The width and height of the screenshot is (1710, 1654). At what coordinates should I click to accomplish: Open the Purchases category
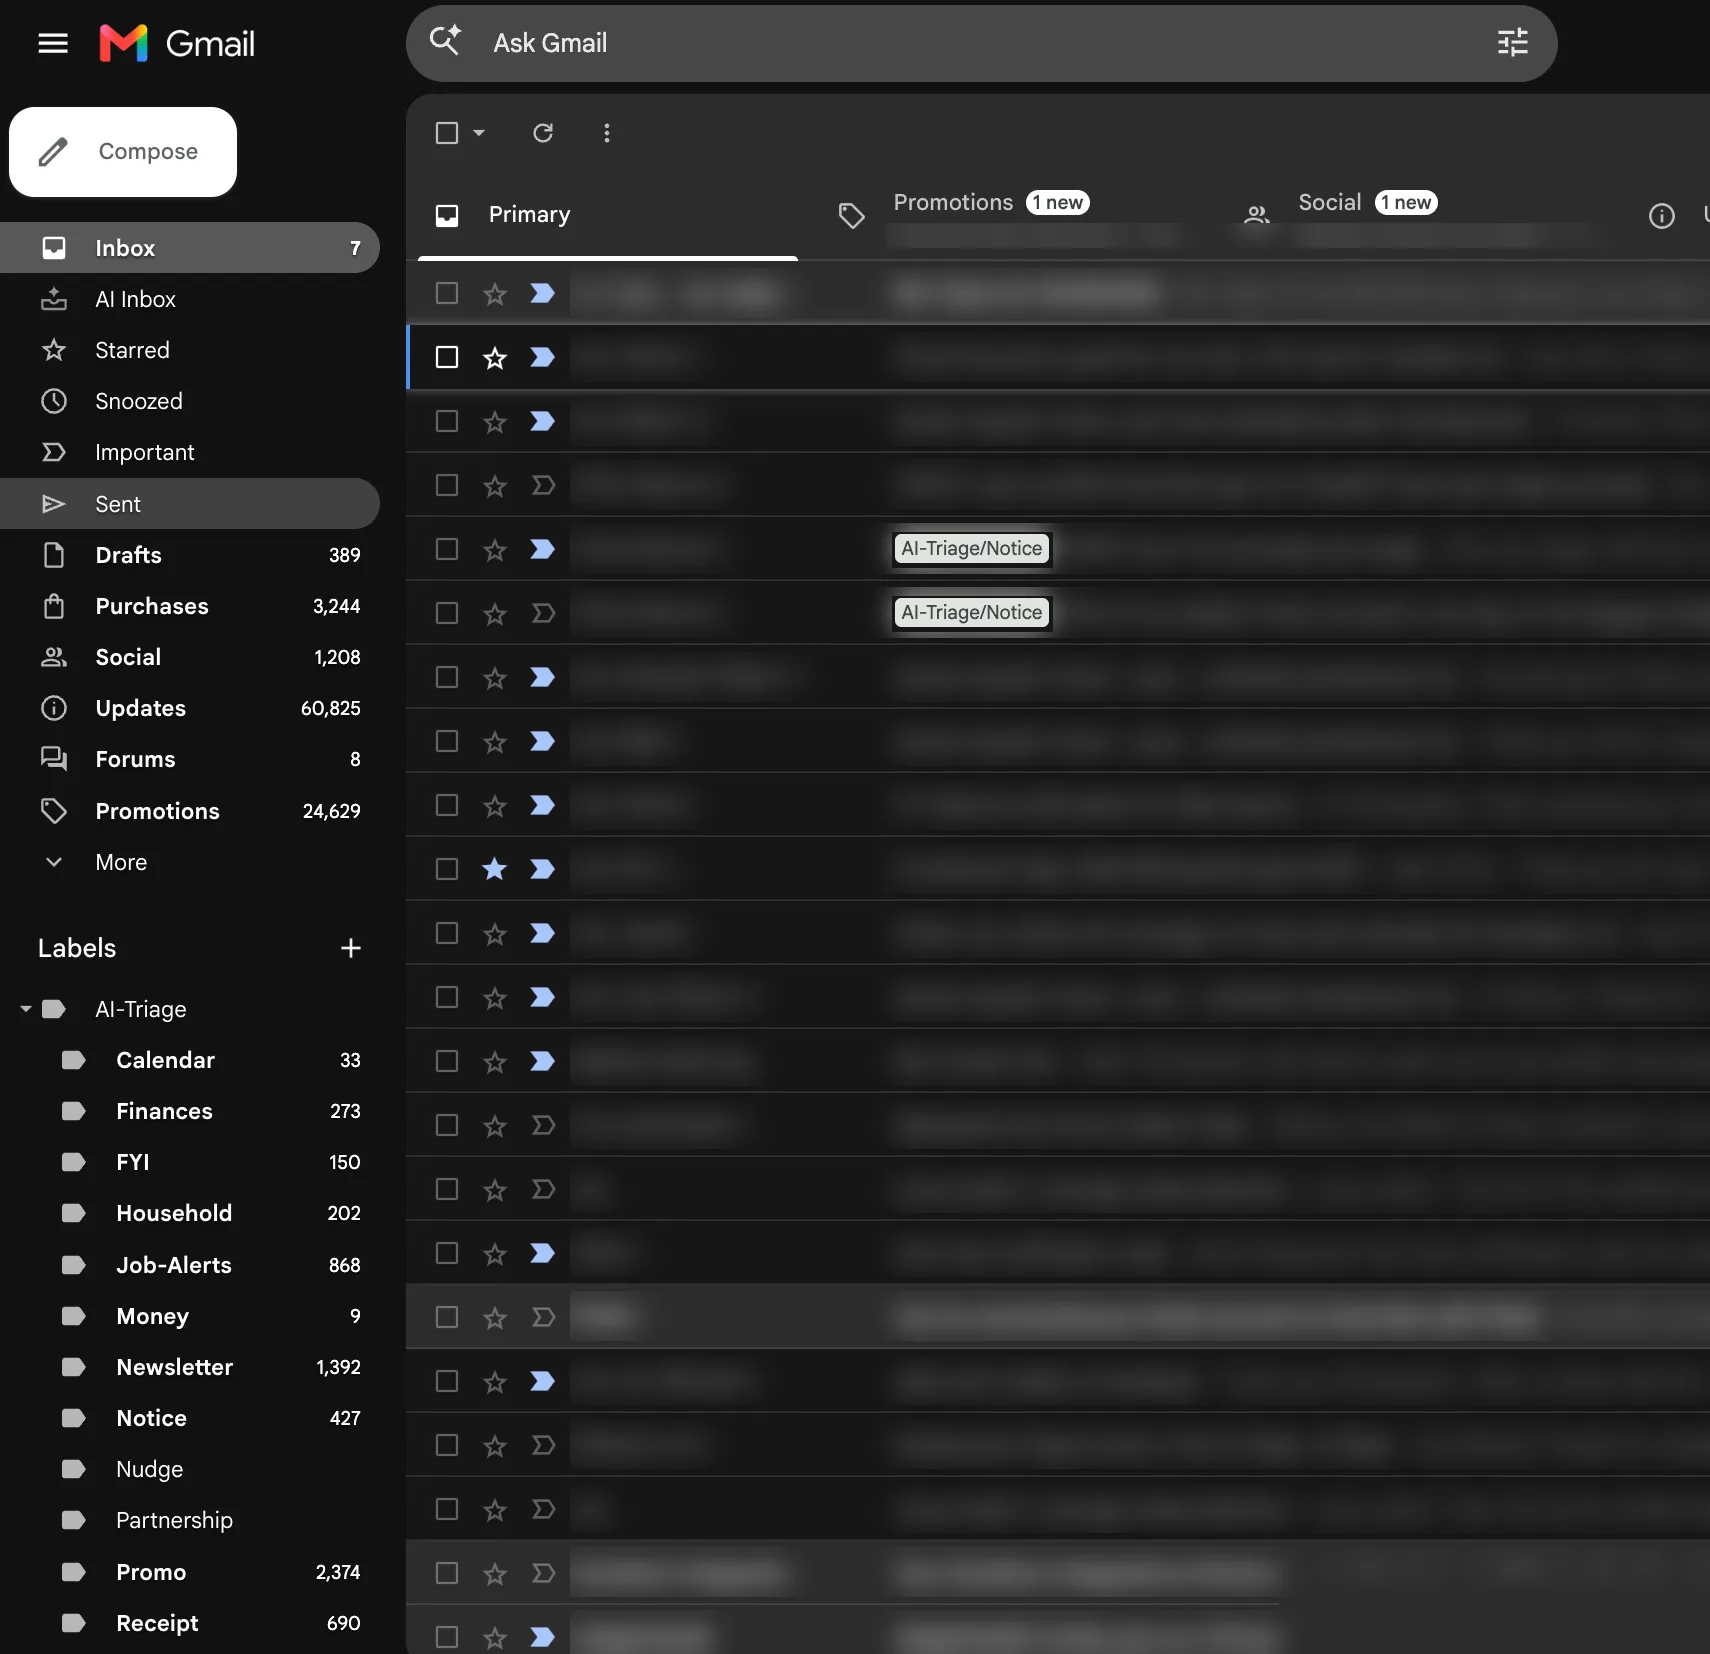(190, 606)
